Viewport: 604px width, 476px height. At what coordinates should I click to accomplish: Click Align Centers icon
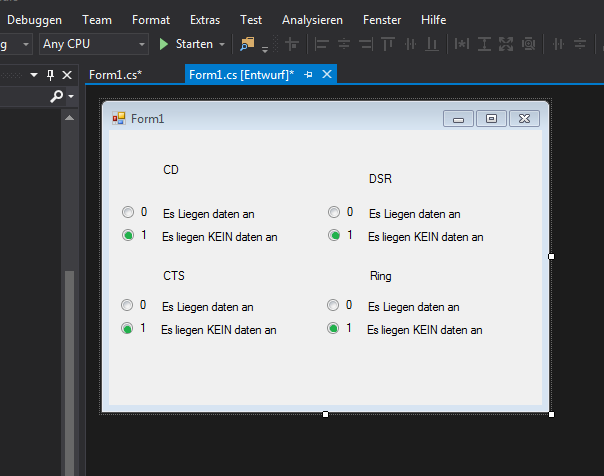(x=344, y=44)
